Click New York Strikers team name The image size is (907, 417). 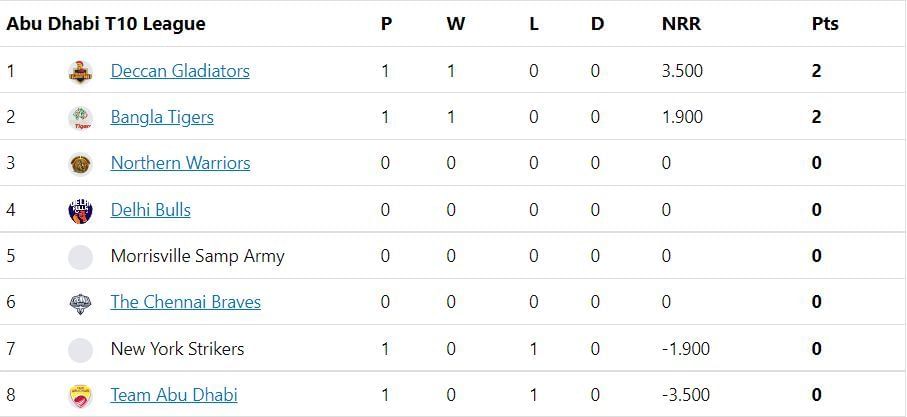coord(177,349)
